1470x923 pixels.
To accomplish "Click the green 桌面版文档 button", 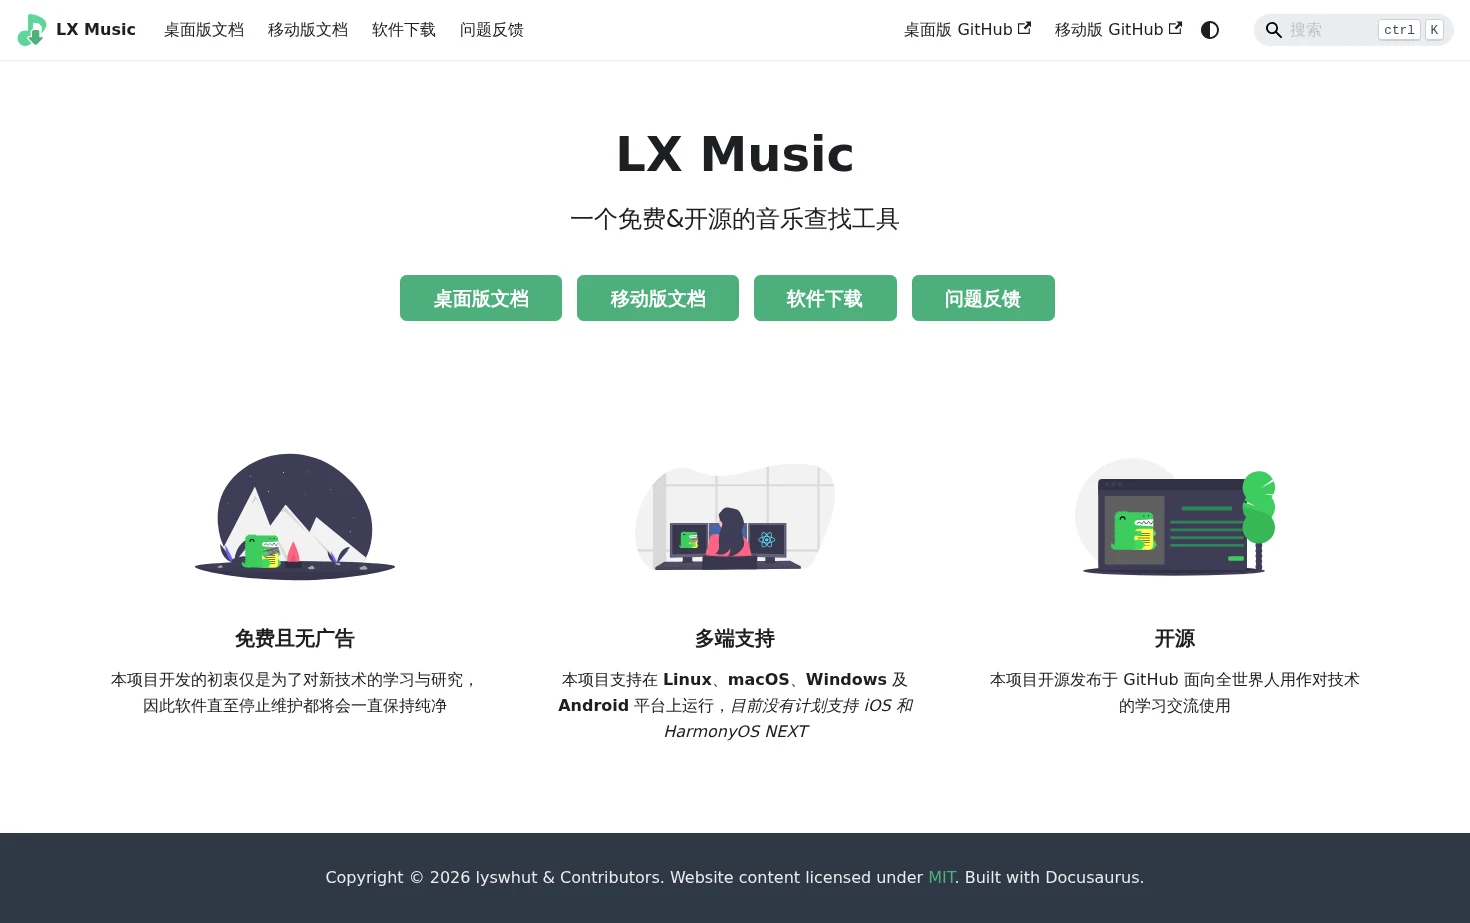I will tap(481, 298).
